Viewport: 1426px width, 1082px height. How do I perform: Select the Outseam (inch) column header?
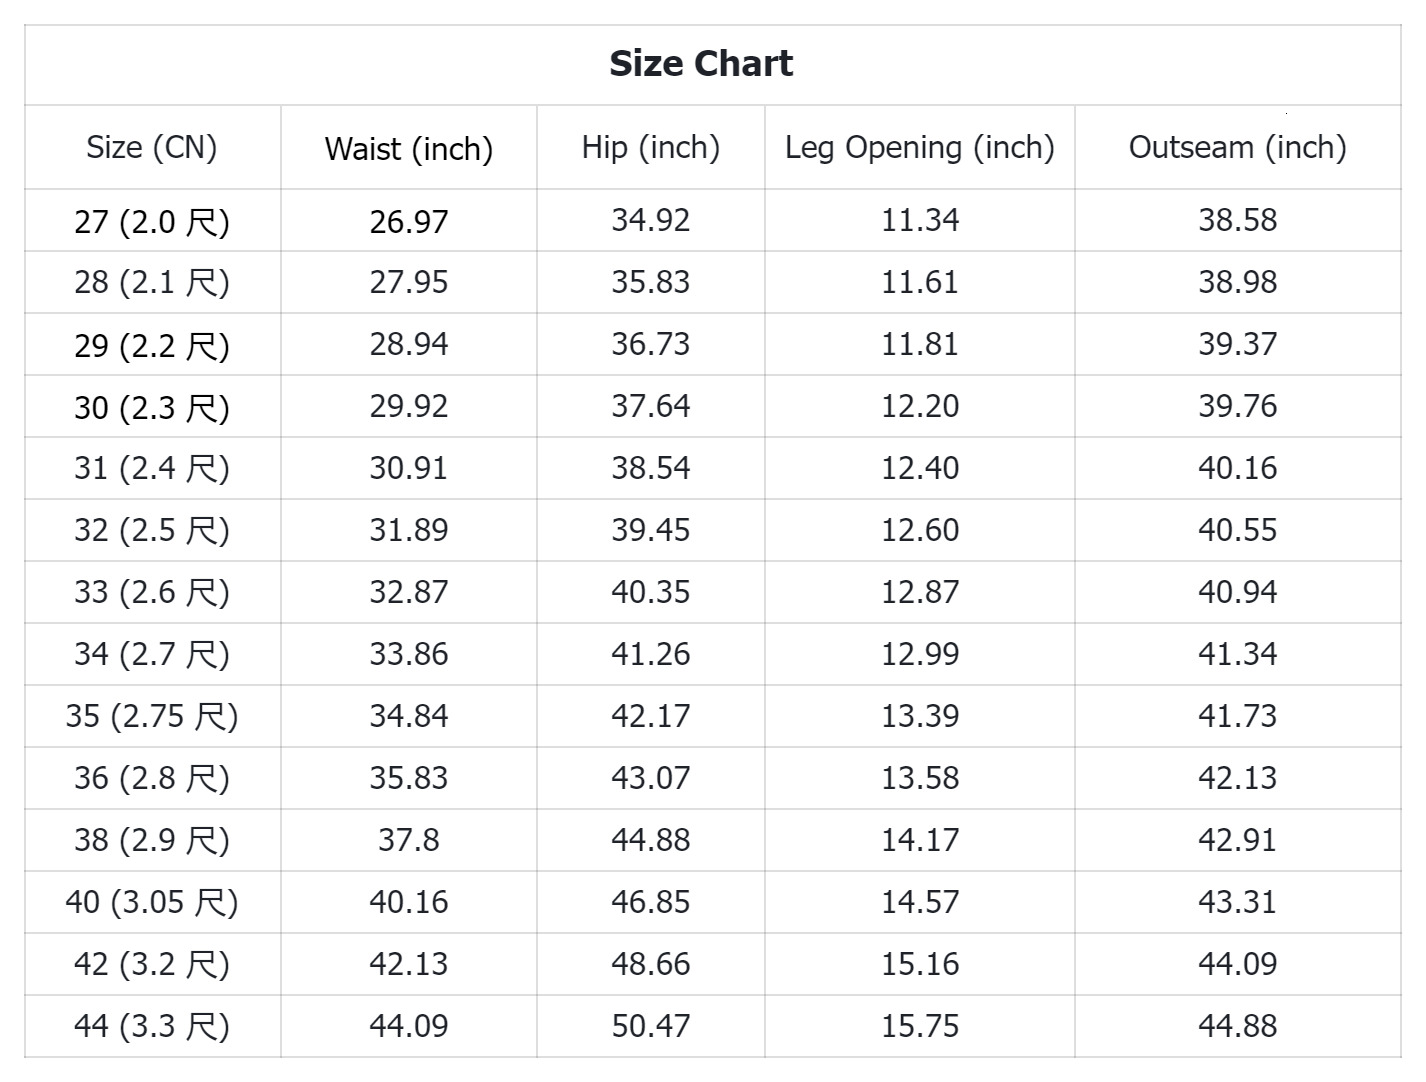pos(1238,148)
